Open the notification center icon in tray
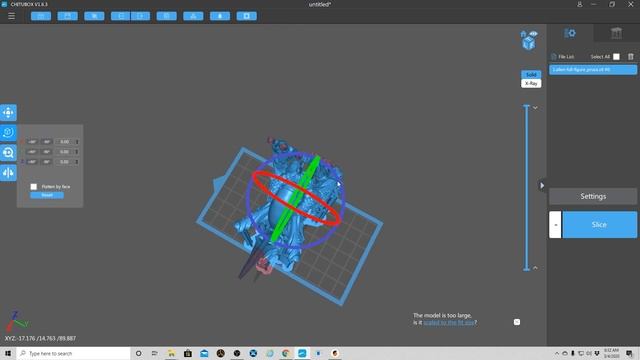Screen dimensions: 640x360 point(630,353)
